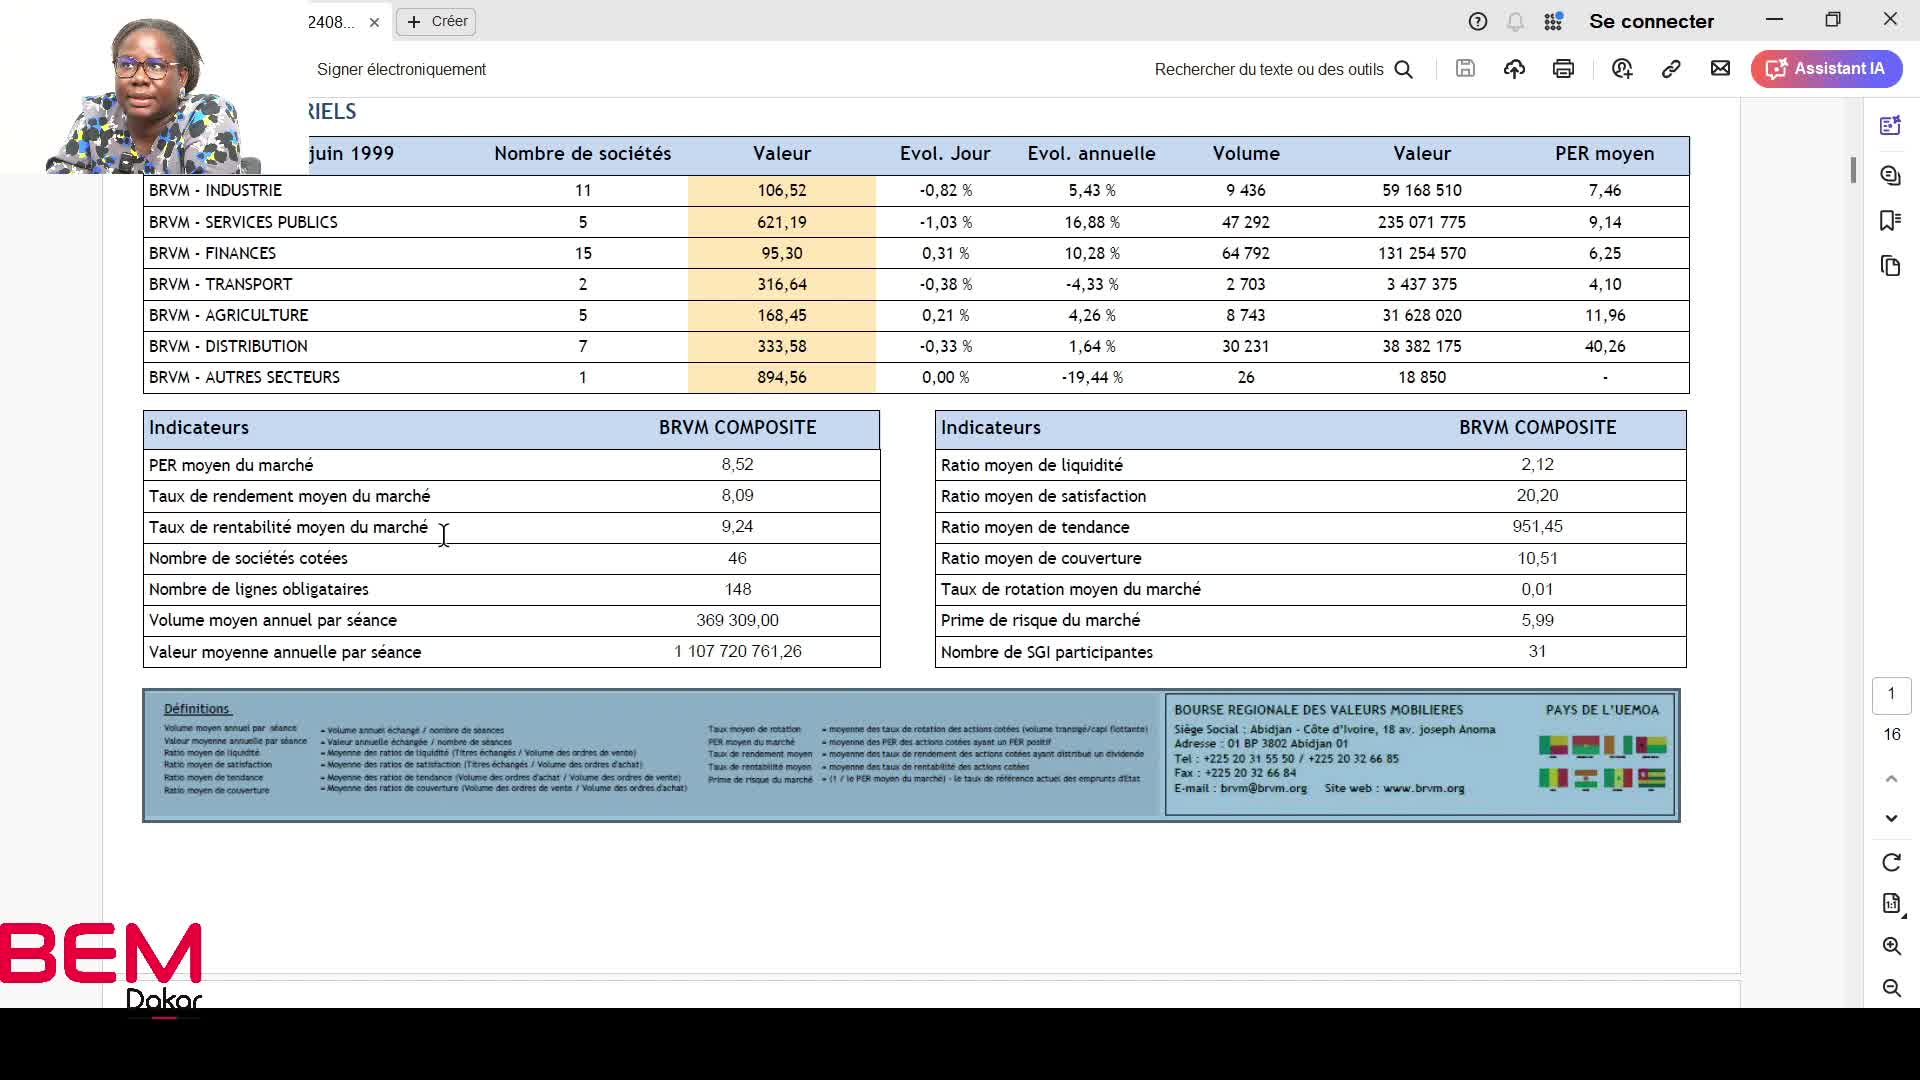This screenshot has height=1080, width=1920.
Task: Go to previous page with up chevron
Action: coord(1891,779)
